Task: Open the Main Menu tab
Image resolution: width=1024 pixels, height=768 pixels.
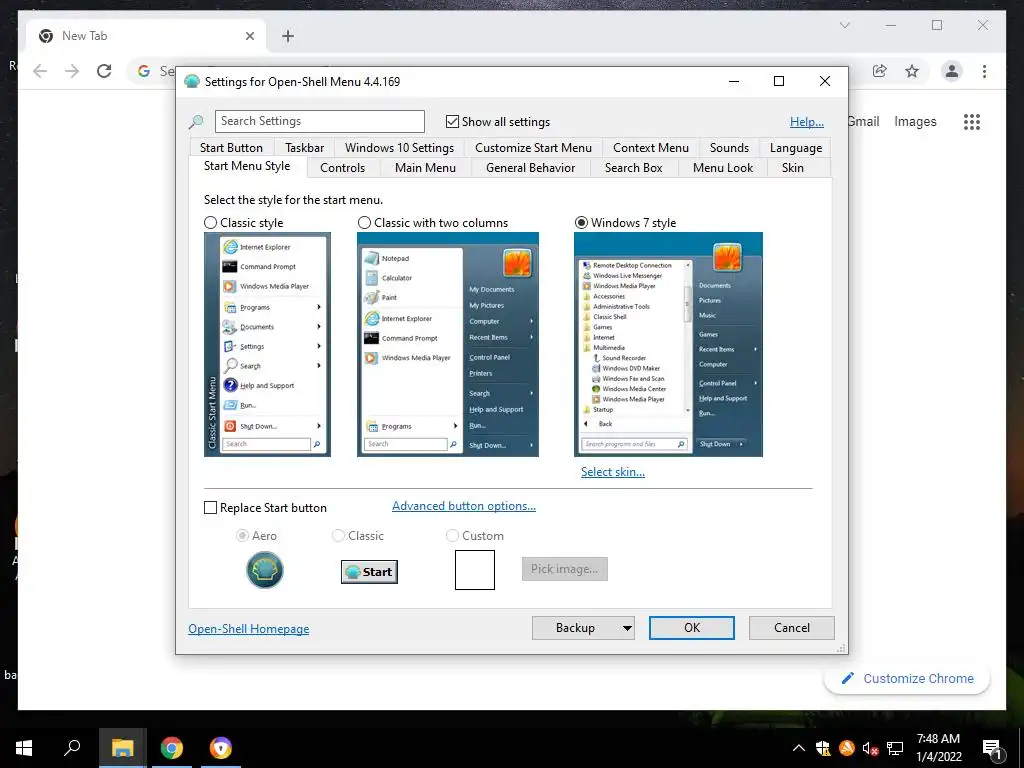Action: coord(426,168)
